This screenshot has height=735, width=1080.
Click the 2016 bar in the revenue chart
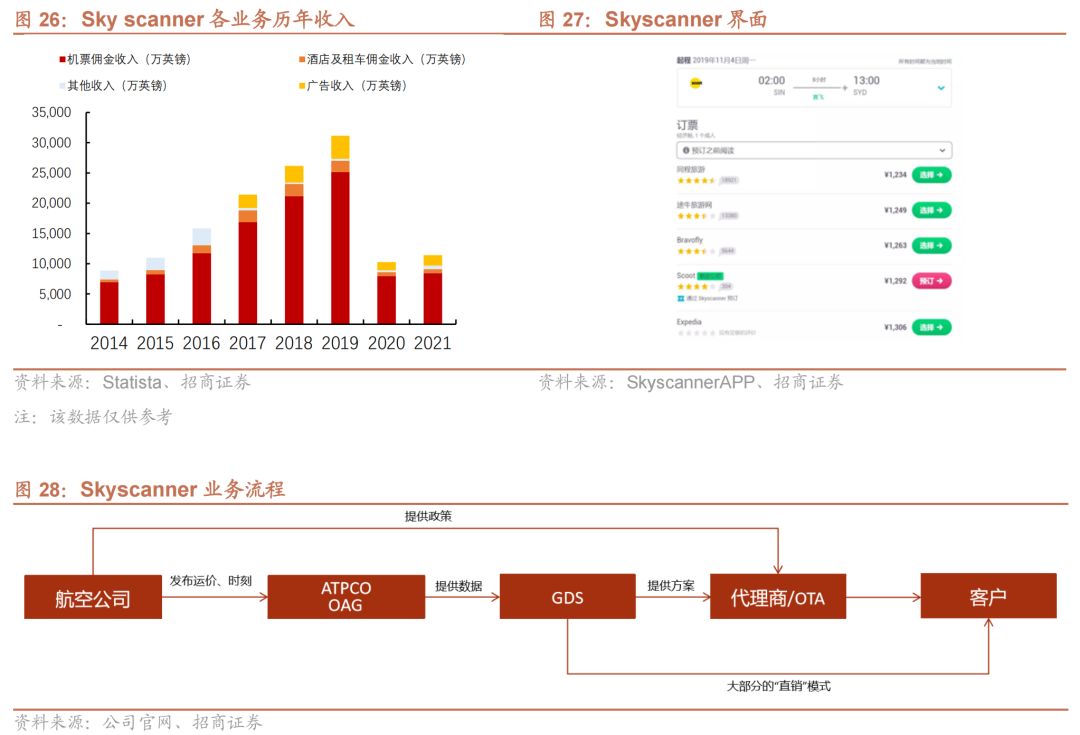[x=202, y=276]
